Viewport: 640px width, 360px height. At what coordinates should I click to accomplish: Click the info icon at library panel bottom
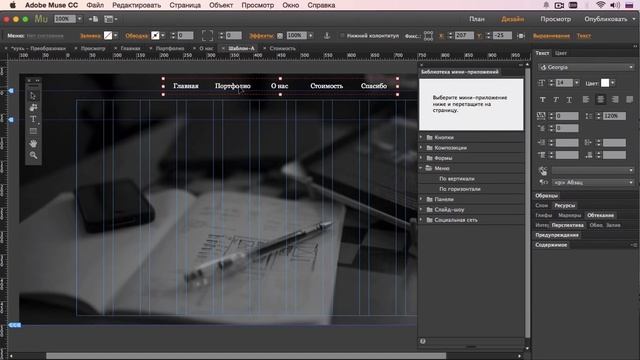(x=423, y=341)
